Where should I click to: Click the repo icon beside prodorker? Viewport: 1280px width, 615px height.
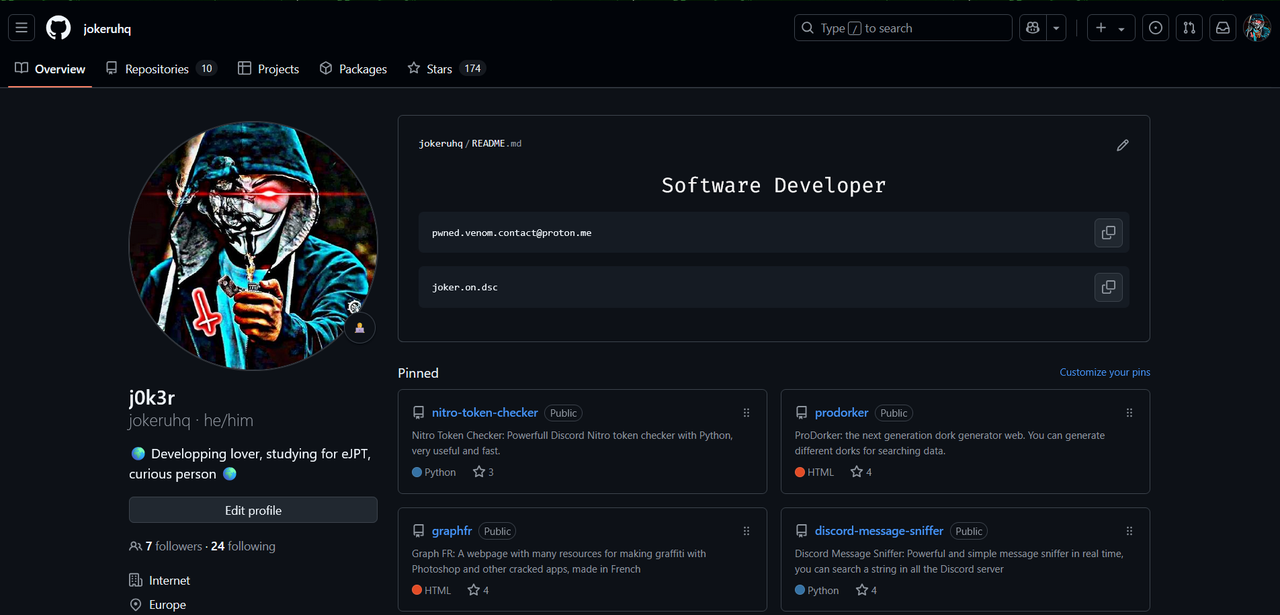(x=802, y=413)
